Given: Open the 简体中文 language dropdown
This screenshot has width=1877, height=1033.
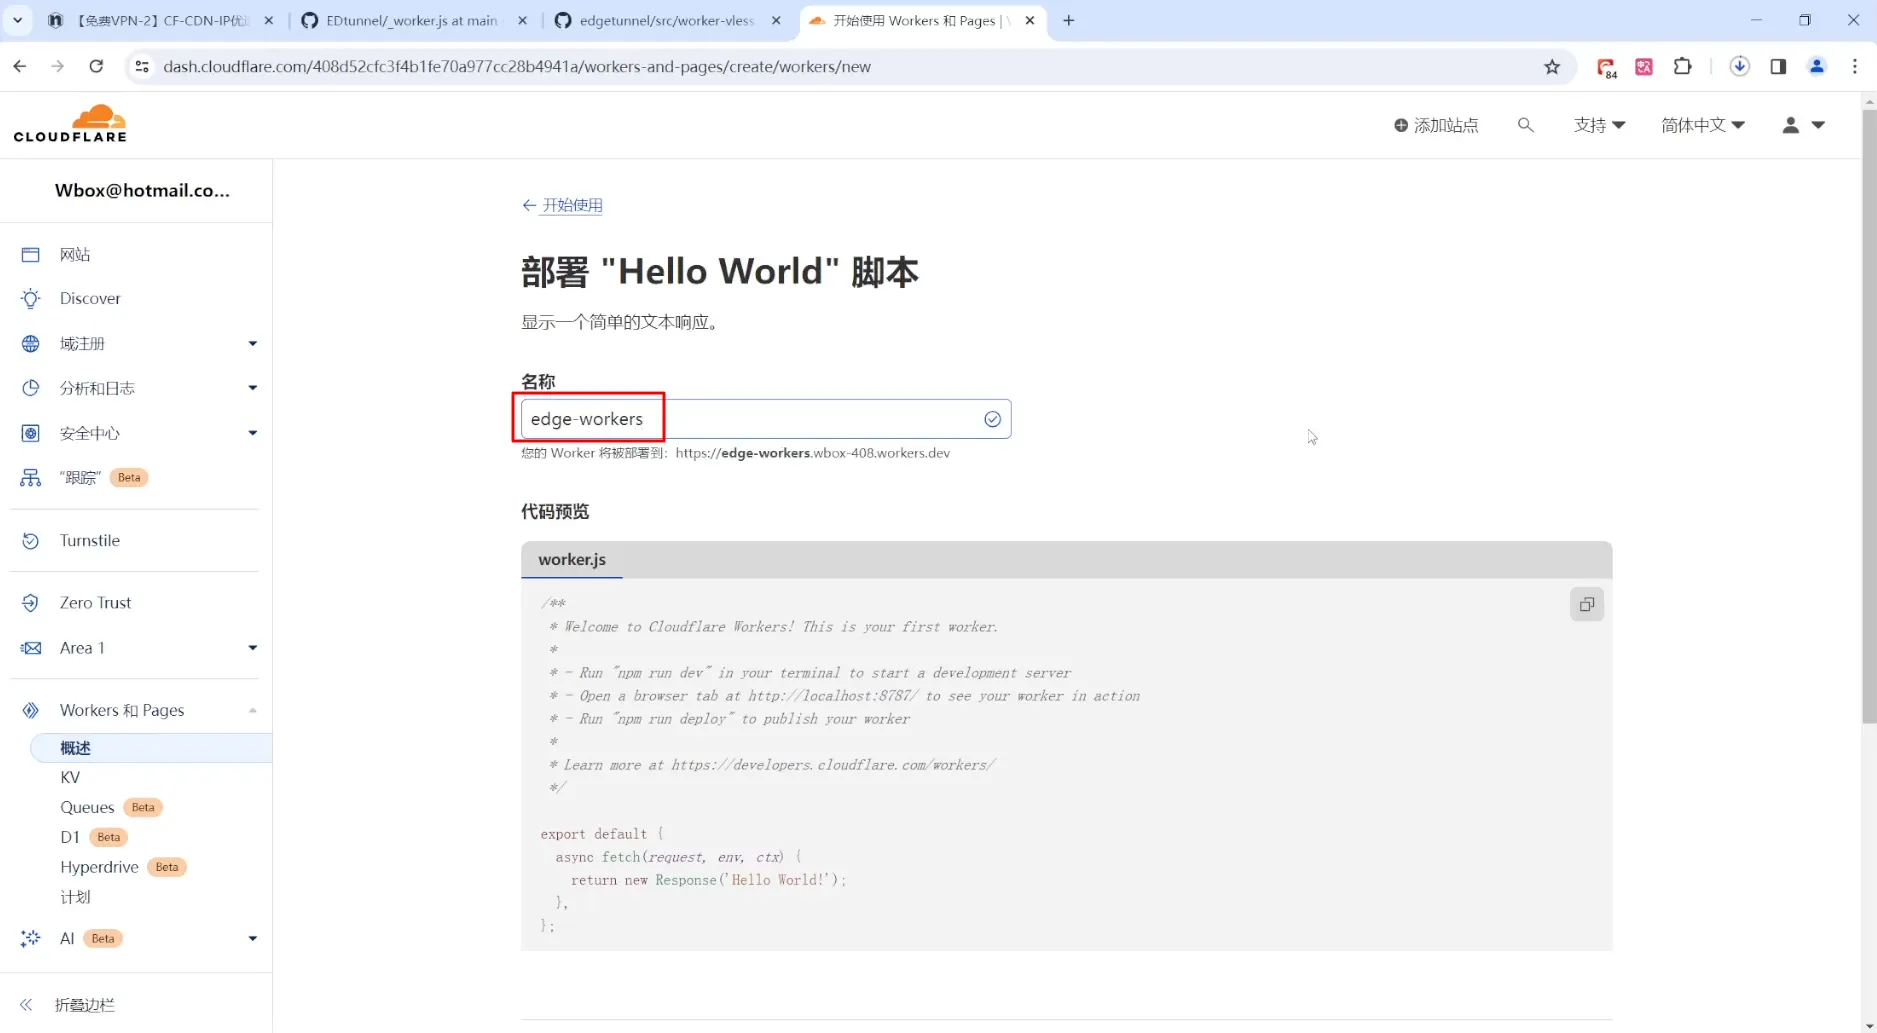Looking at the screenshot, I should [1703, 125].
